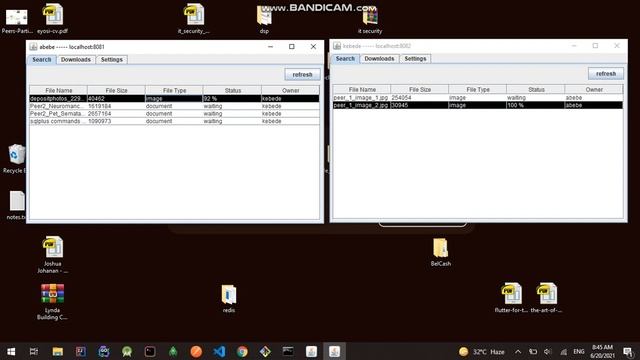This screenshot has width=640, height=360.
Task: Click refresh in the kebede window
Action: tap(606, 74)
